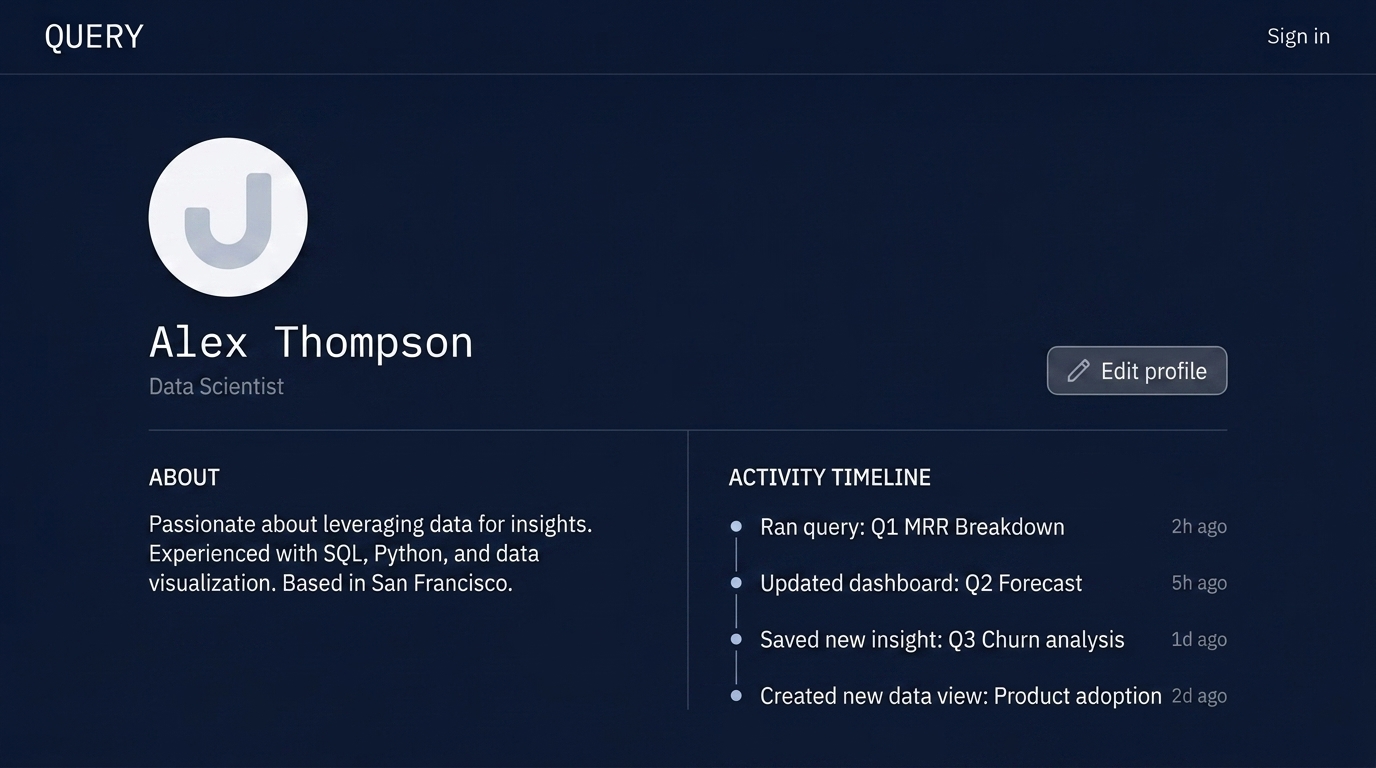Open Created new data view: Product adoption
Viewport: 1376px width, 768px height.
point(960,696)
